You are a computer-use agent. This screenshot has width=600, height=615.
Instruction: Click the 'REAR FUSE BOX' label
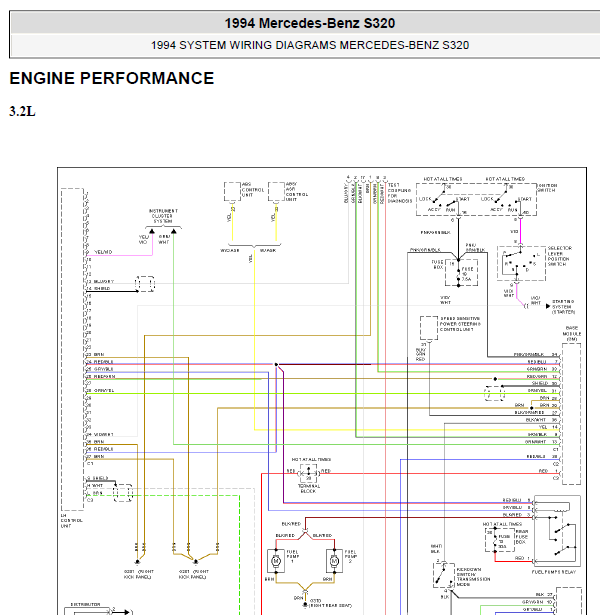click(x=522, y=537)
